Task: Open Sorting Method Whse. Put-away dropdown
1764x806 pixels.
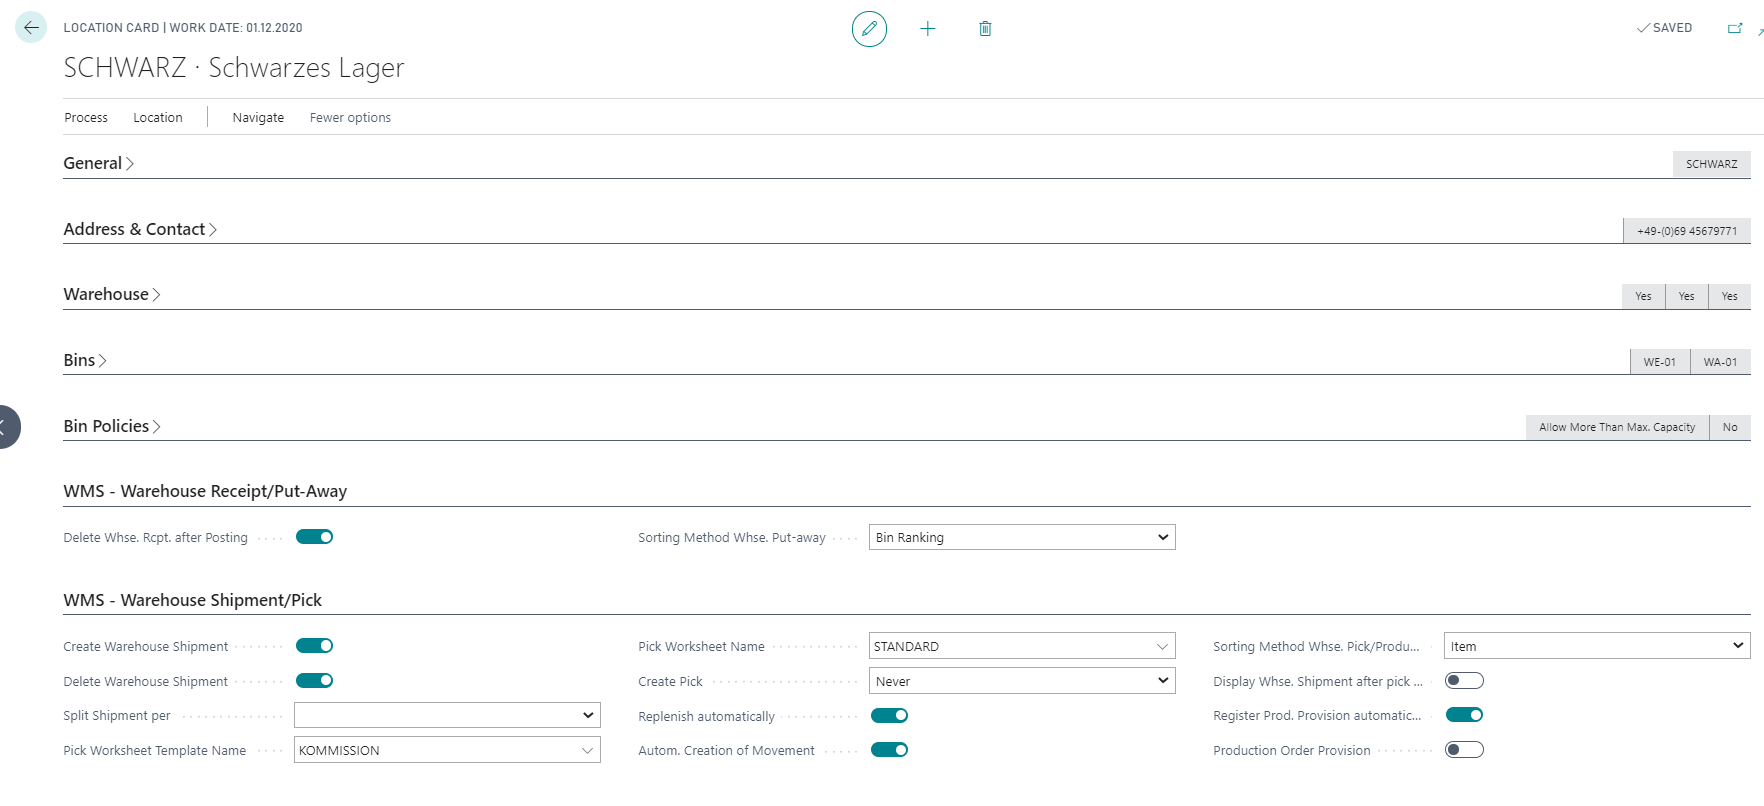Action: 1022,537
